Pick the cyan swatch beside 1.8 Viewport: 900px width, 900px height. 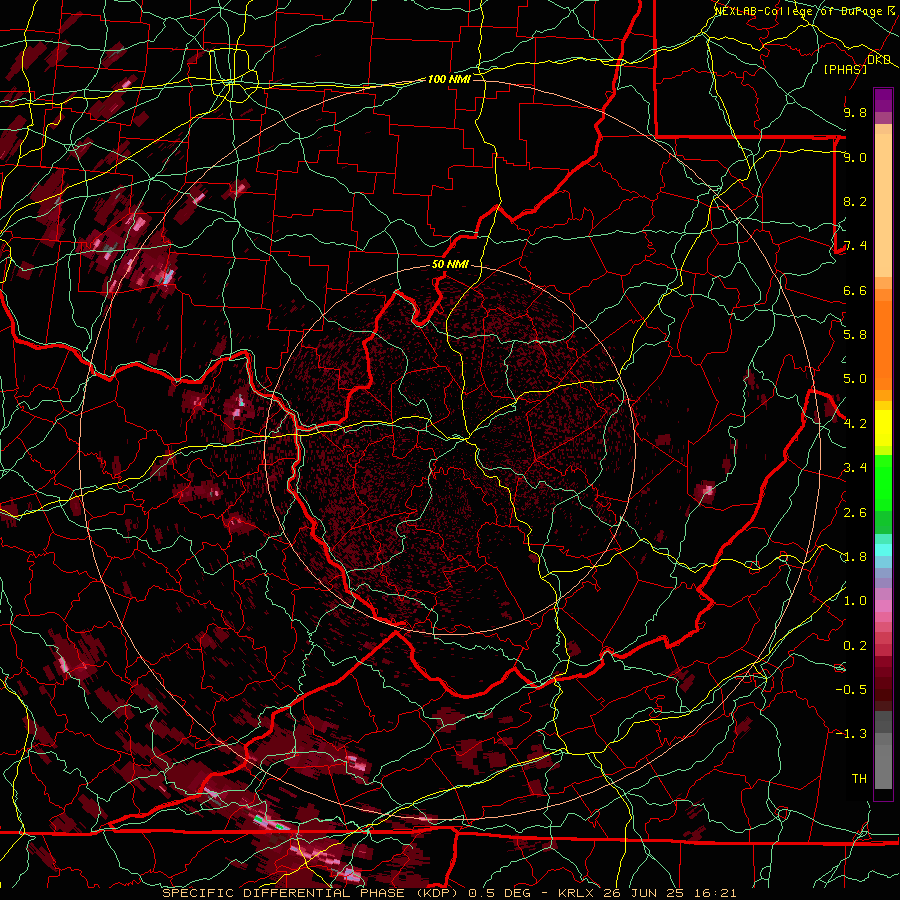pos(883,550)
